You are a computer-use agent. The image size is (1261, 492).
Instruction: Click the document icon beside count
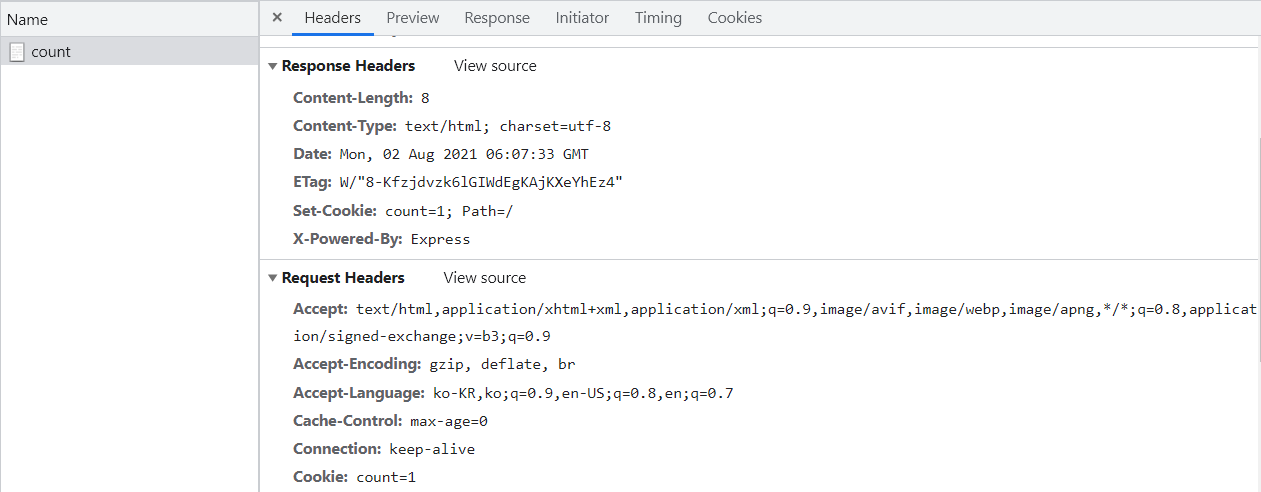point(17,52)
